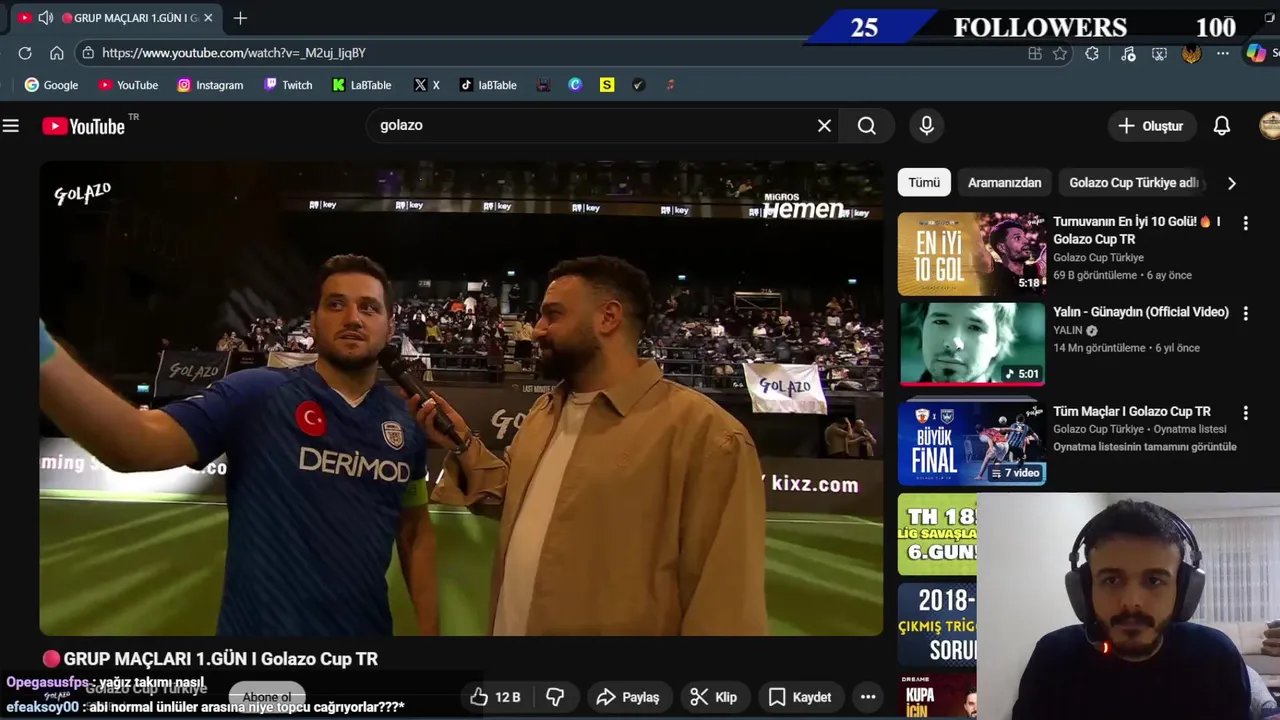Image resolution: width=1280 pixels, height=720 pixels.
Task: Select the Tümü filter chip
Action: (x=924, y=183)
